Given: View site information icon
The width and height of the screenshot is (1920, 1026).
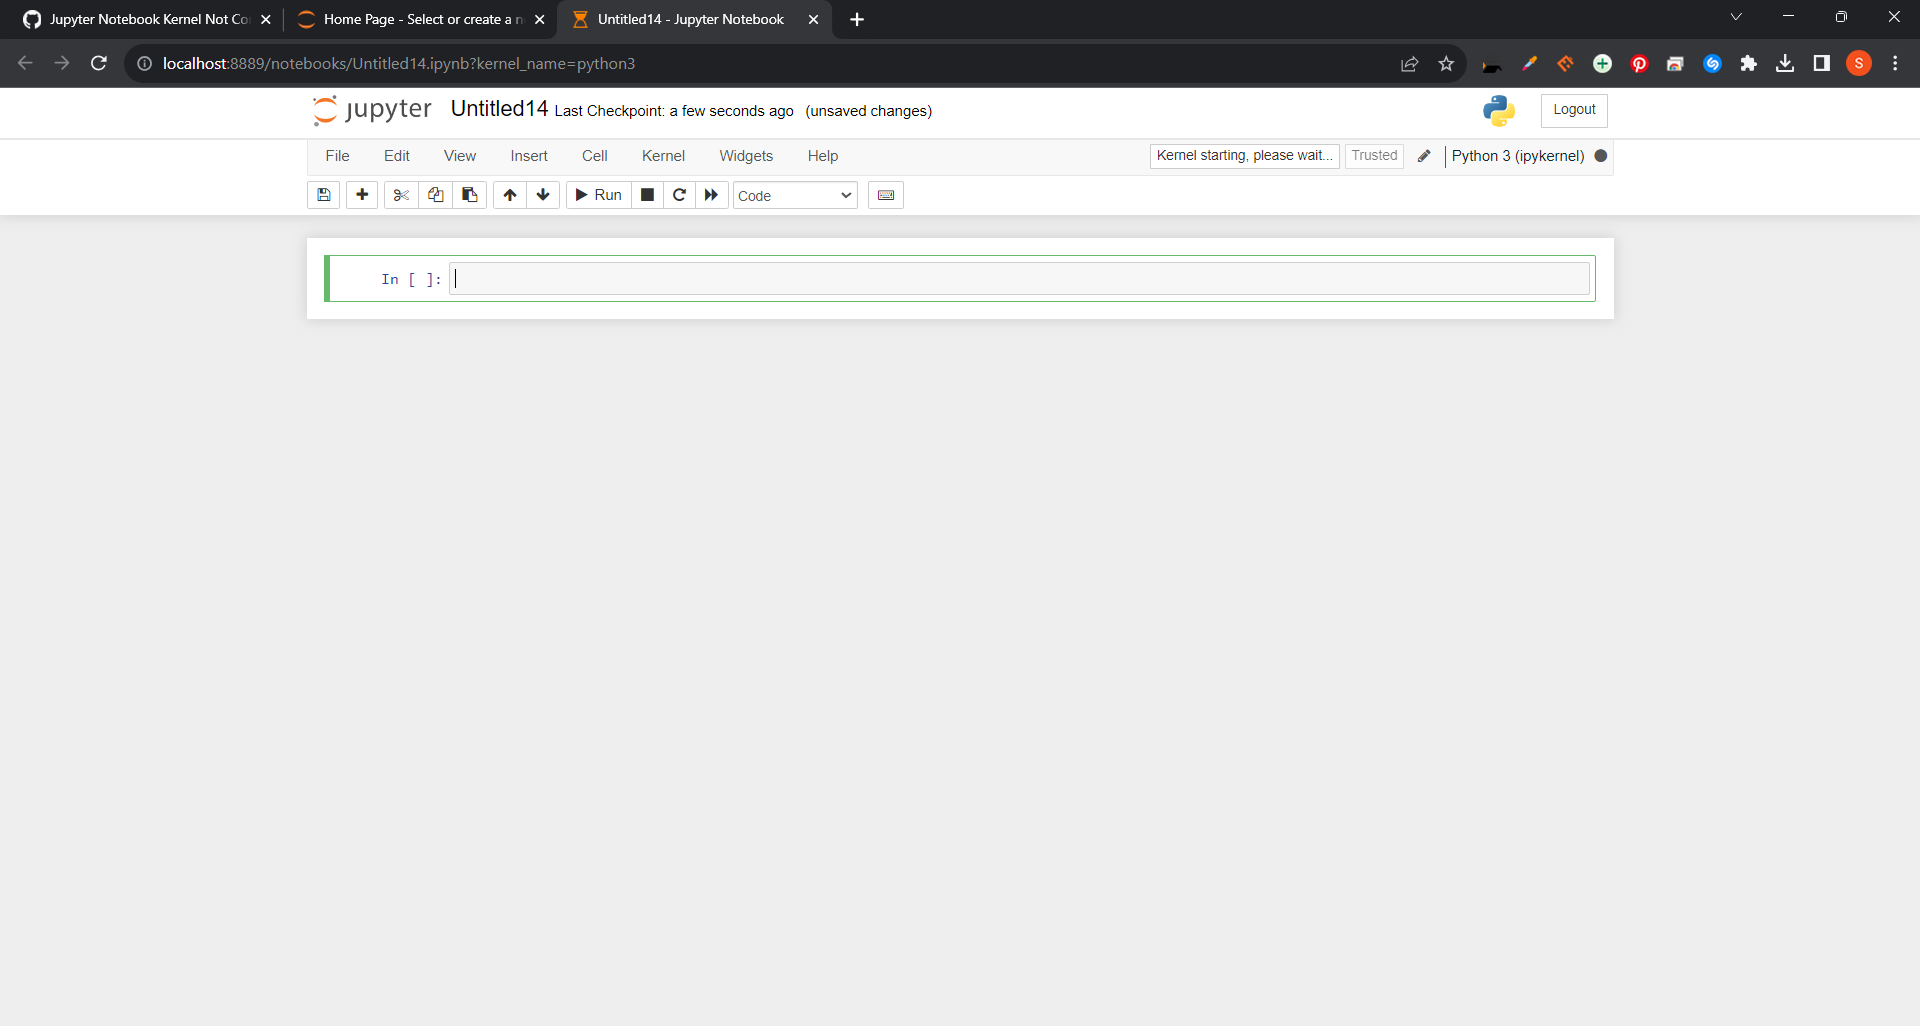Looking at the screenshot, I should 144,63.
